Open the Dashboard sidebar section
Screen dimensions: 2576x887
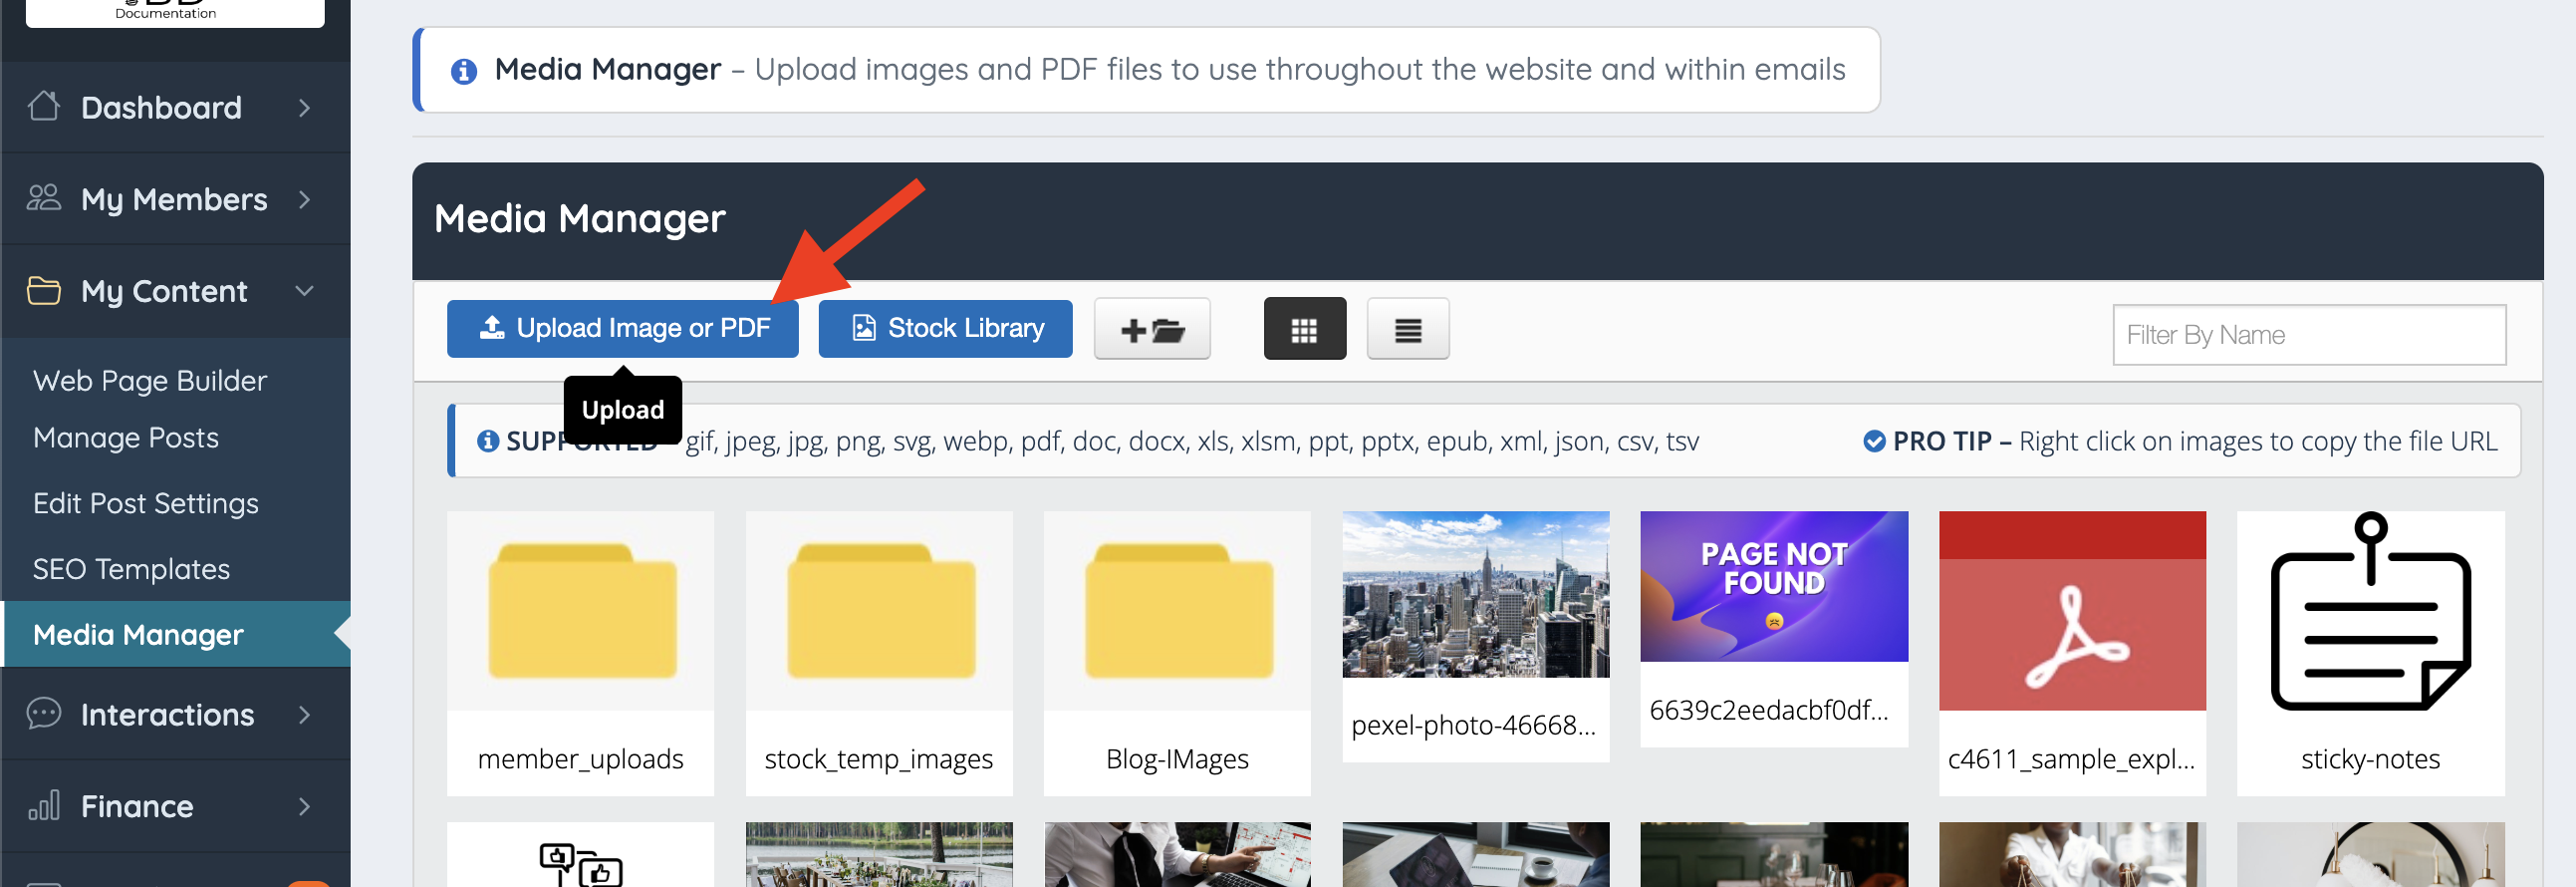[176, 107]
